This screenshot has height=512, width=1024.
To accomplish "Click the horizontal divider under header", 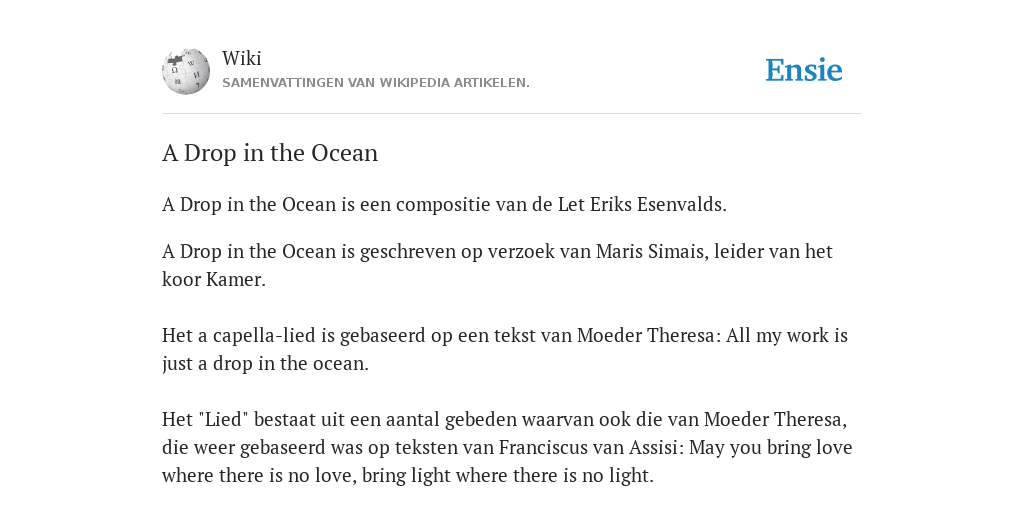I will pyautogui.click(x=512, y=114).
